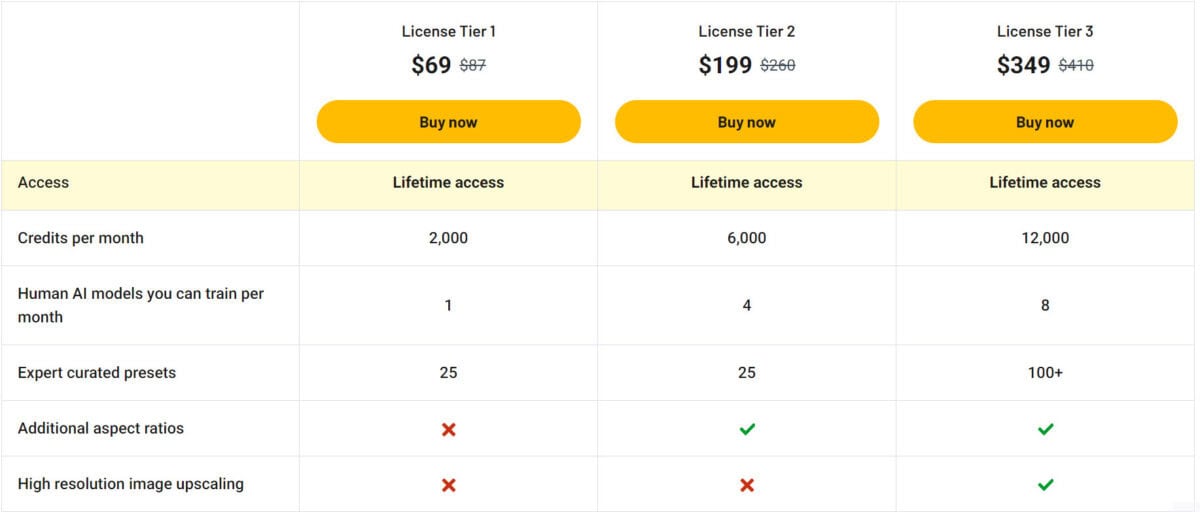Click the red X for Tier 1 aspect ratios
The width and height of the screenshot is (1200, 512).
coord(448,429)
